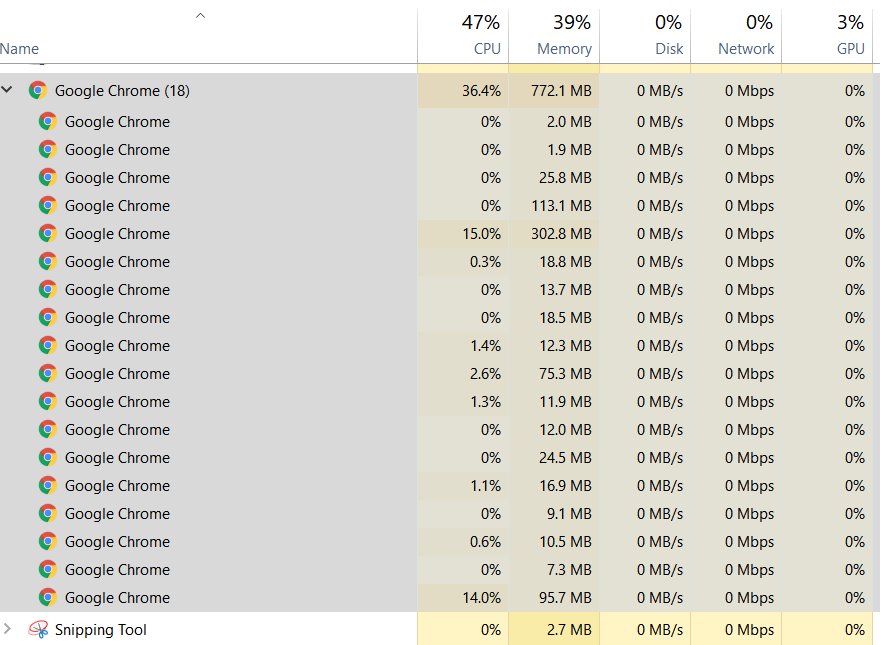The height and width of the screenshot is (645, 880).
Task: Select Chrome process icon using 25.8 MB
Action: (x=48, y=177)
